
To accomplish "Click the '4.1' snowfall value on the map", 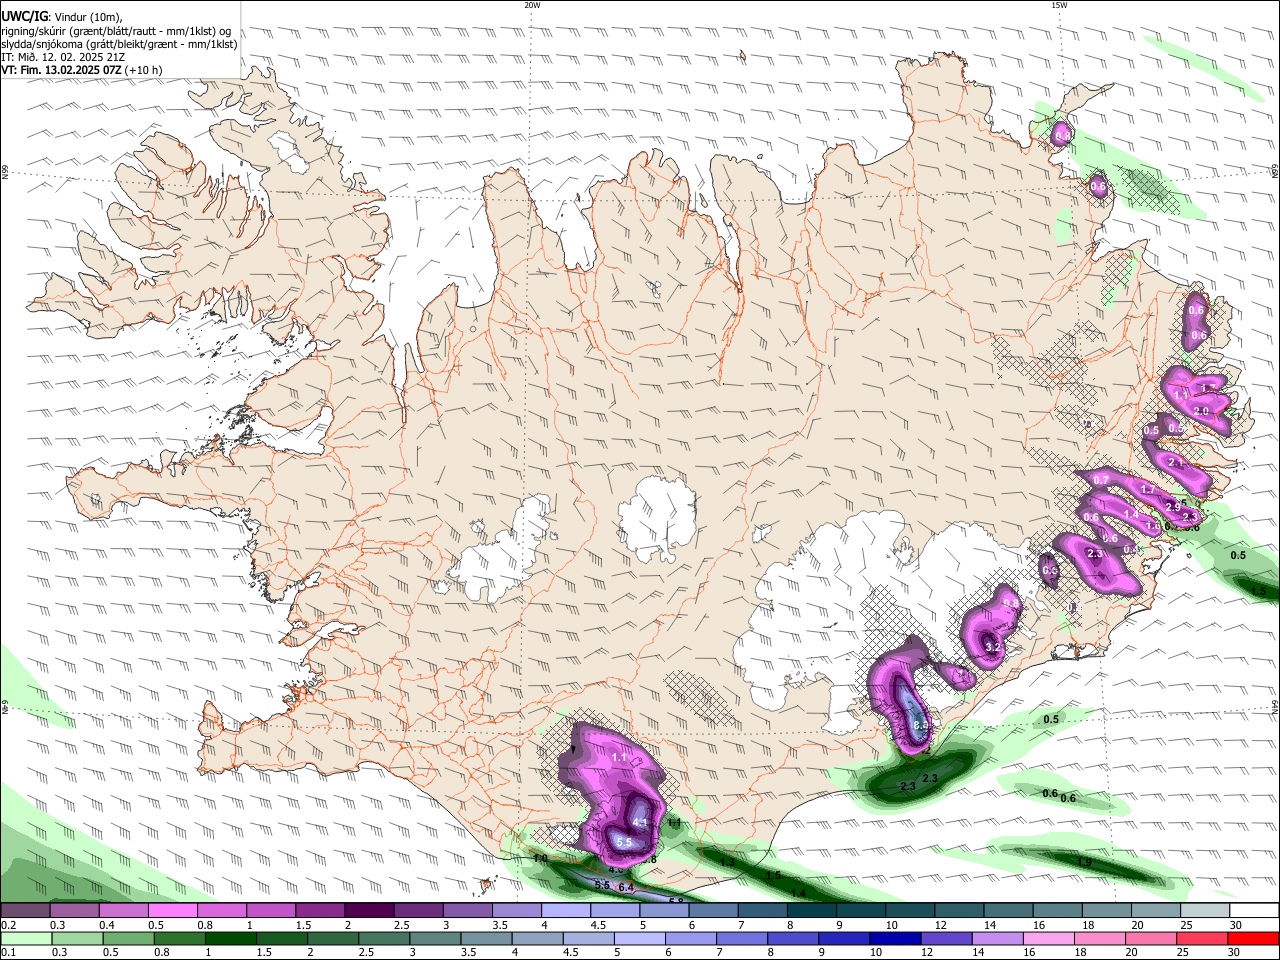I will click(x=641, y=823).
